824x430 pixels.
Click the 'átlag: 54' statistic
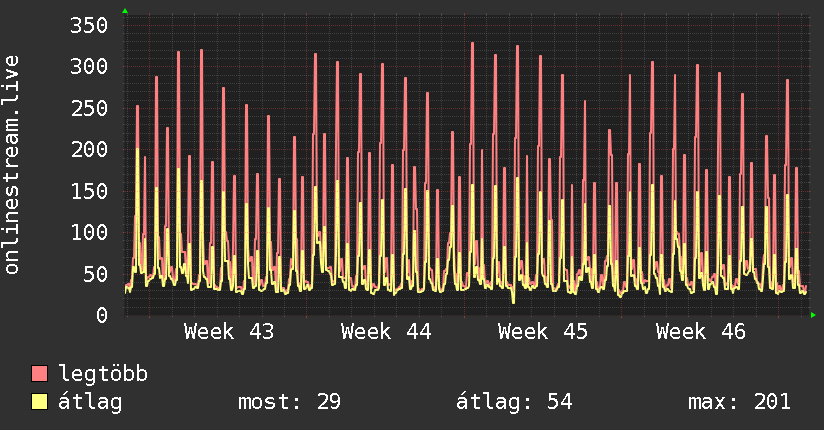coord(514,402)
